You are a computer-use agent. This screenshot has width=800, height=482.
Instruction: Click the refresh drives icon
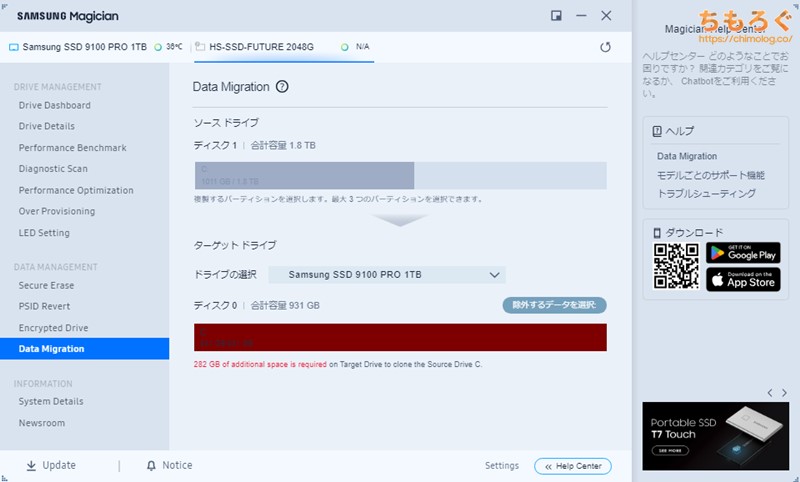point(605,47)
